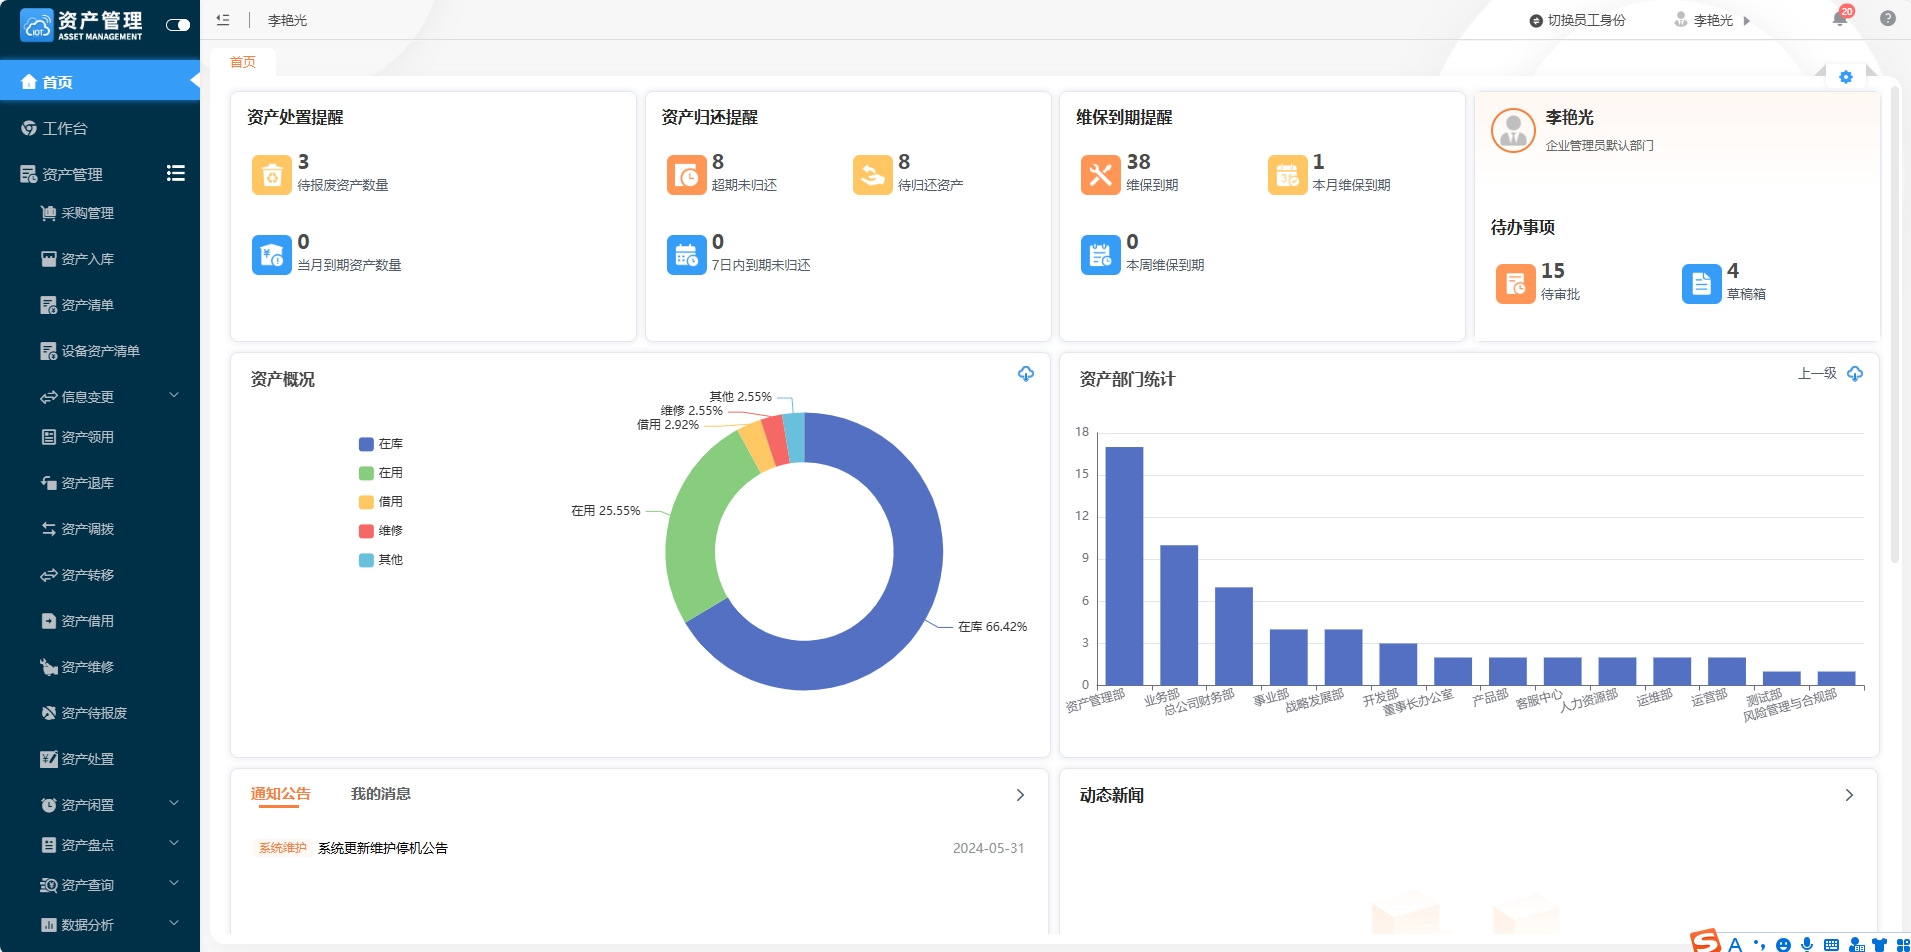The image size is (1911, 952).
Task: Click the help question mark icon
Action: point(1888,18)
